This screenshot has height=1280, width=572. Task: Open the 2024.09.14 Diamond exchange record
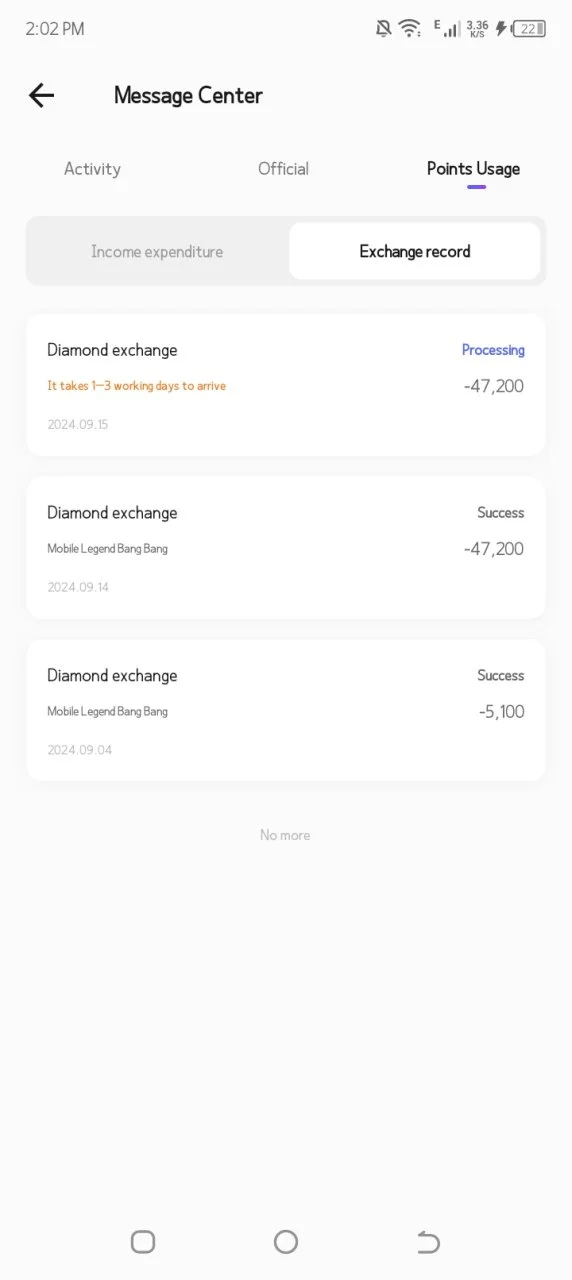coord(286,548)
